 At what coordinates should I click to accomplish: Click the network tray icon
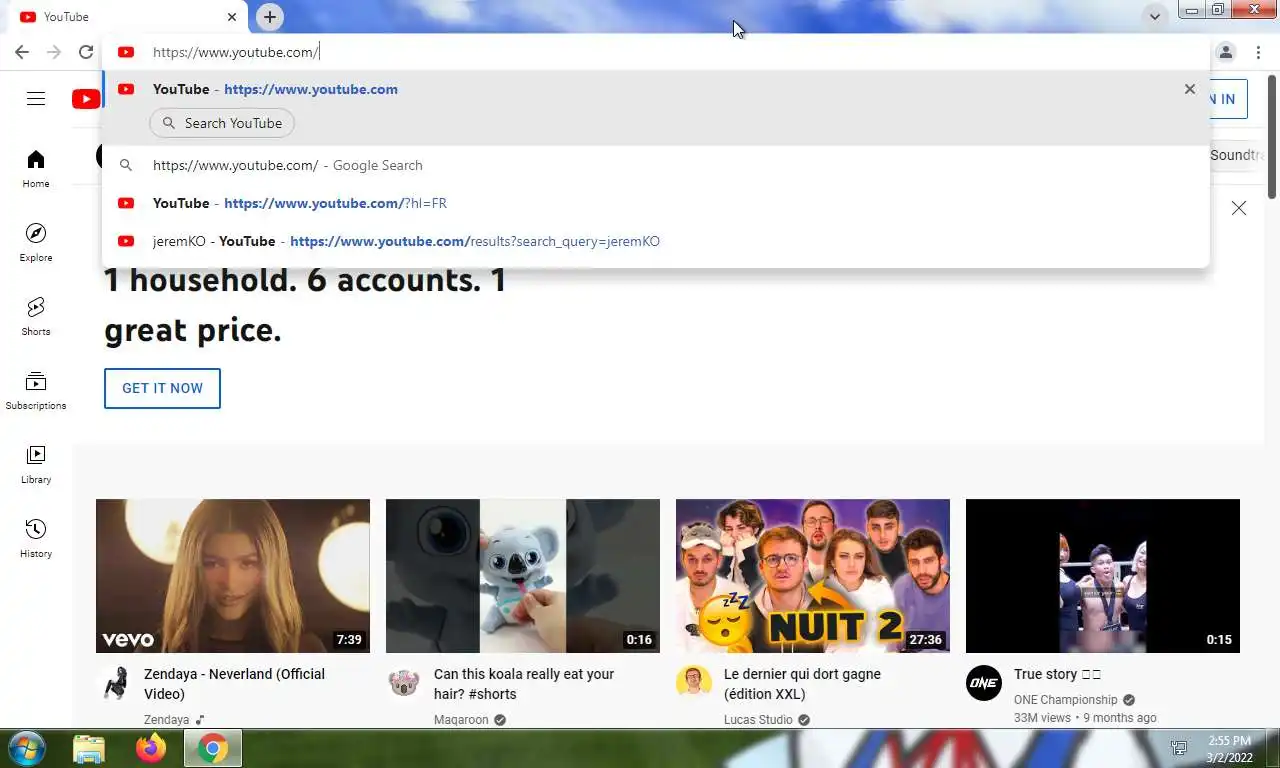(x=1179, y=748)
